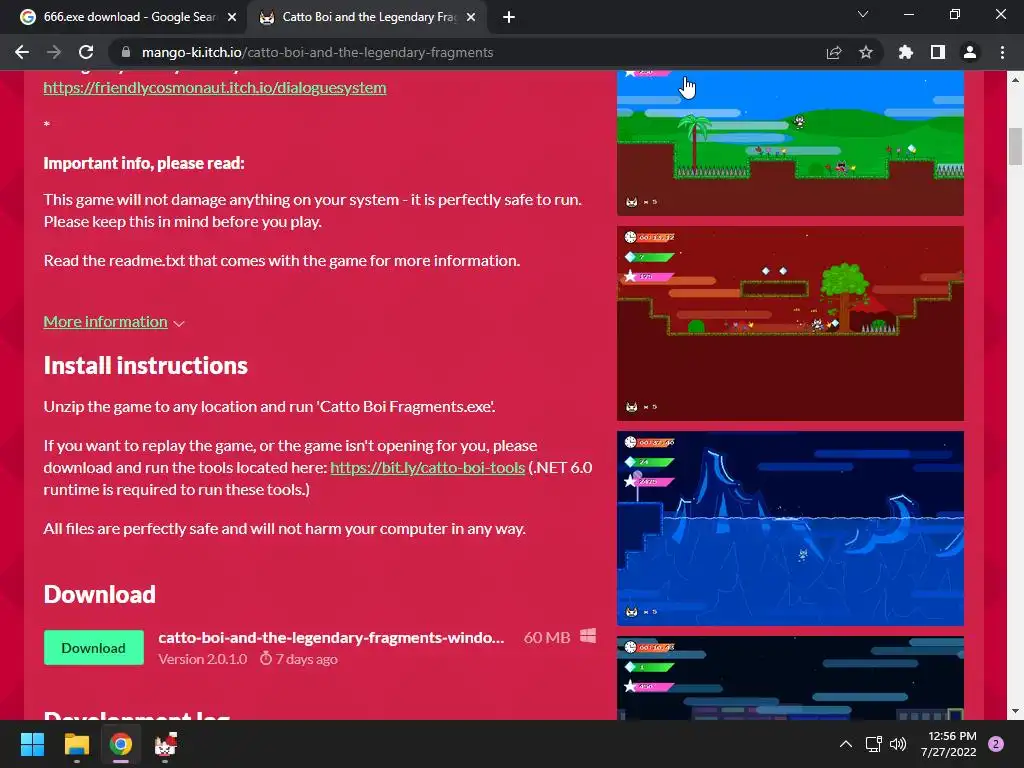
Task: Open the Chrome profile menu
Action: pos(970,52)
